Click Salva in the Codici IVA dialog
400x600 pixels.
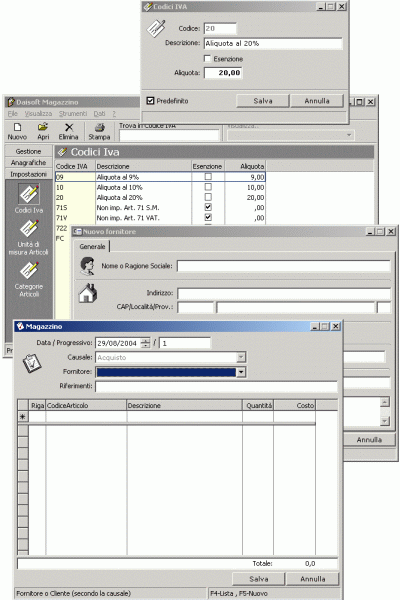tap(263, 101)
